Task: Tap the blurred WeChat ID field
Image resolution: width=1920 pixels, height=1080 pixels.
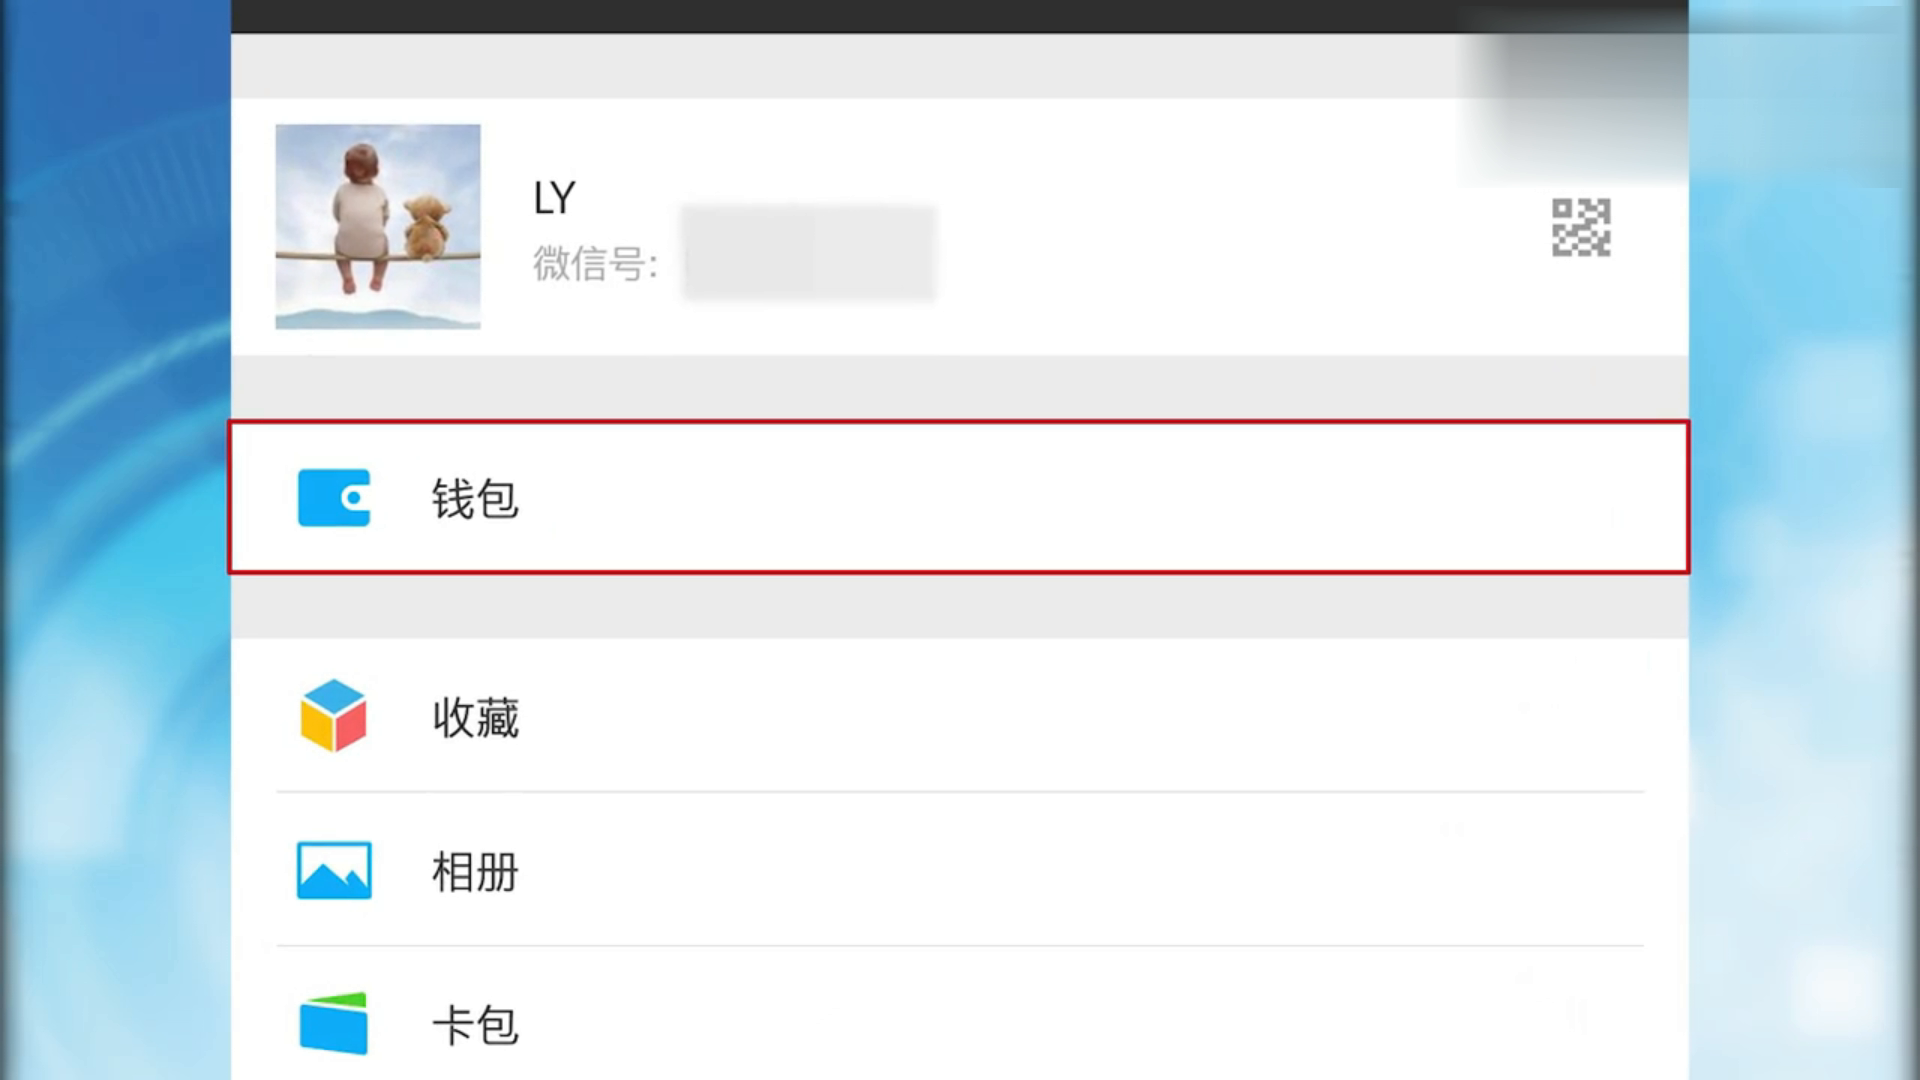Action: [808, 254]
